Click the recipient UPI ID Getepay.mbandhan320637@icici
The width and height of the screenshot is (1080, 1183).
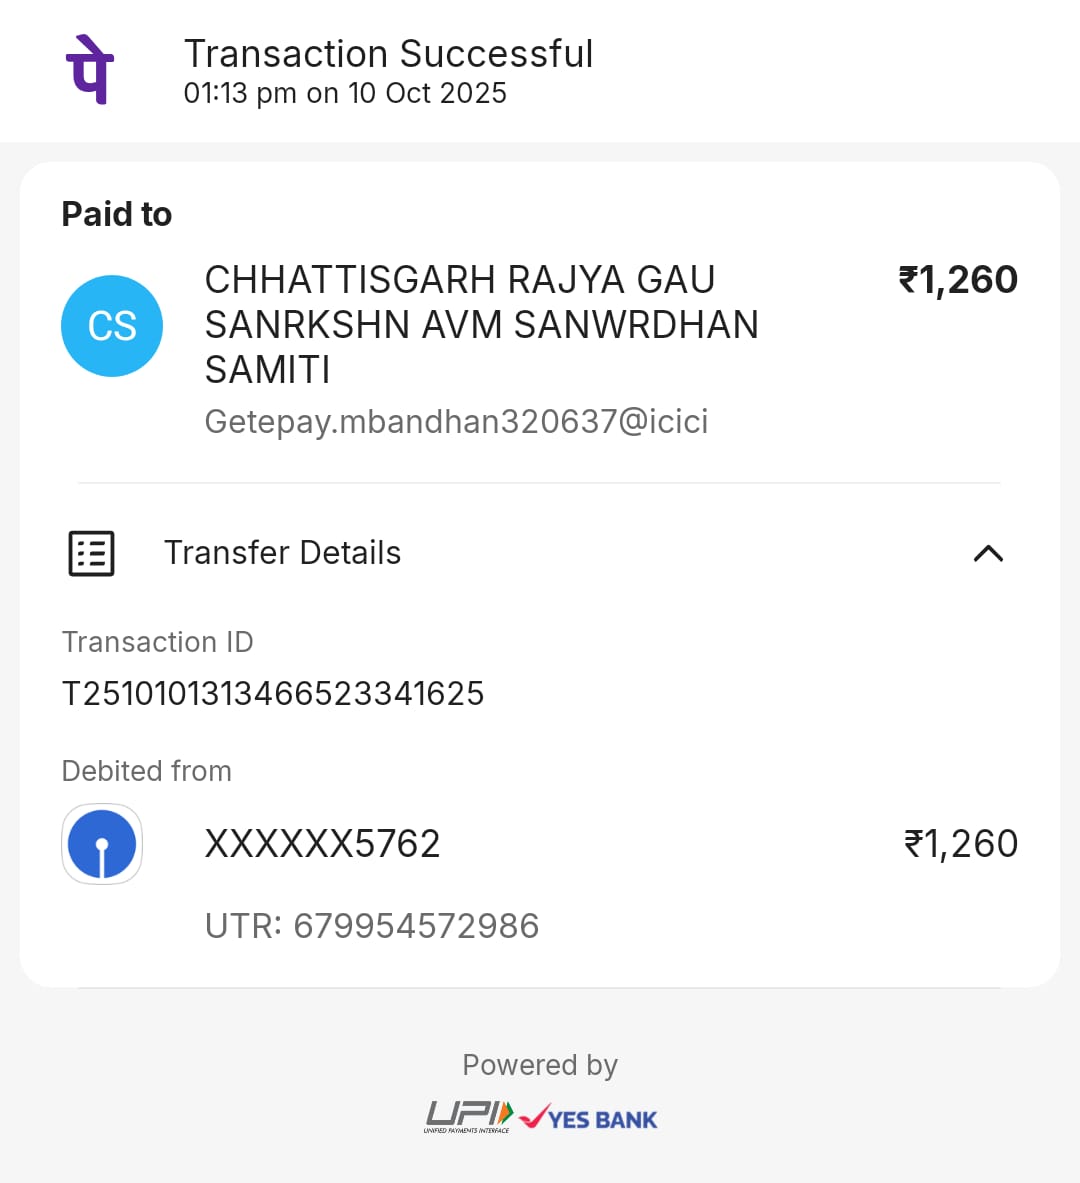[x=456, y=422]
